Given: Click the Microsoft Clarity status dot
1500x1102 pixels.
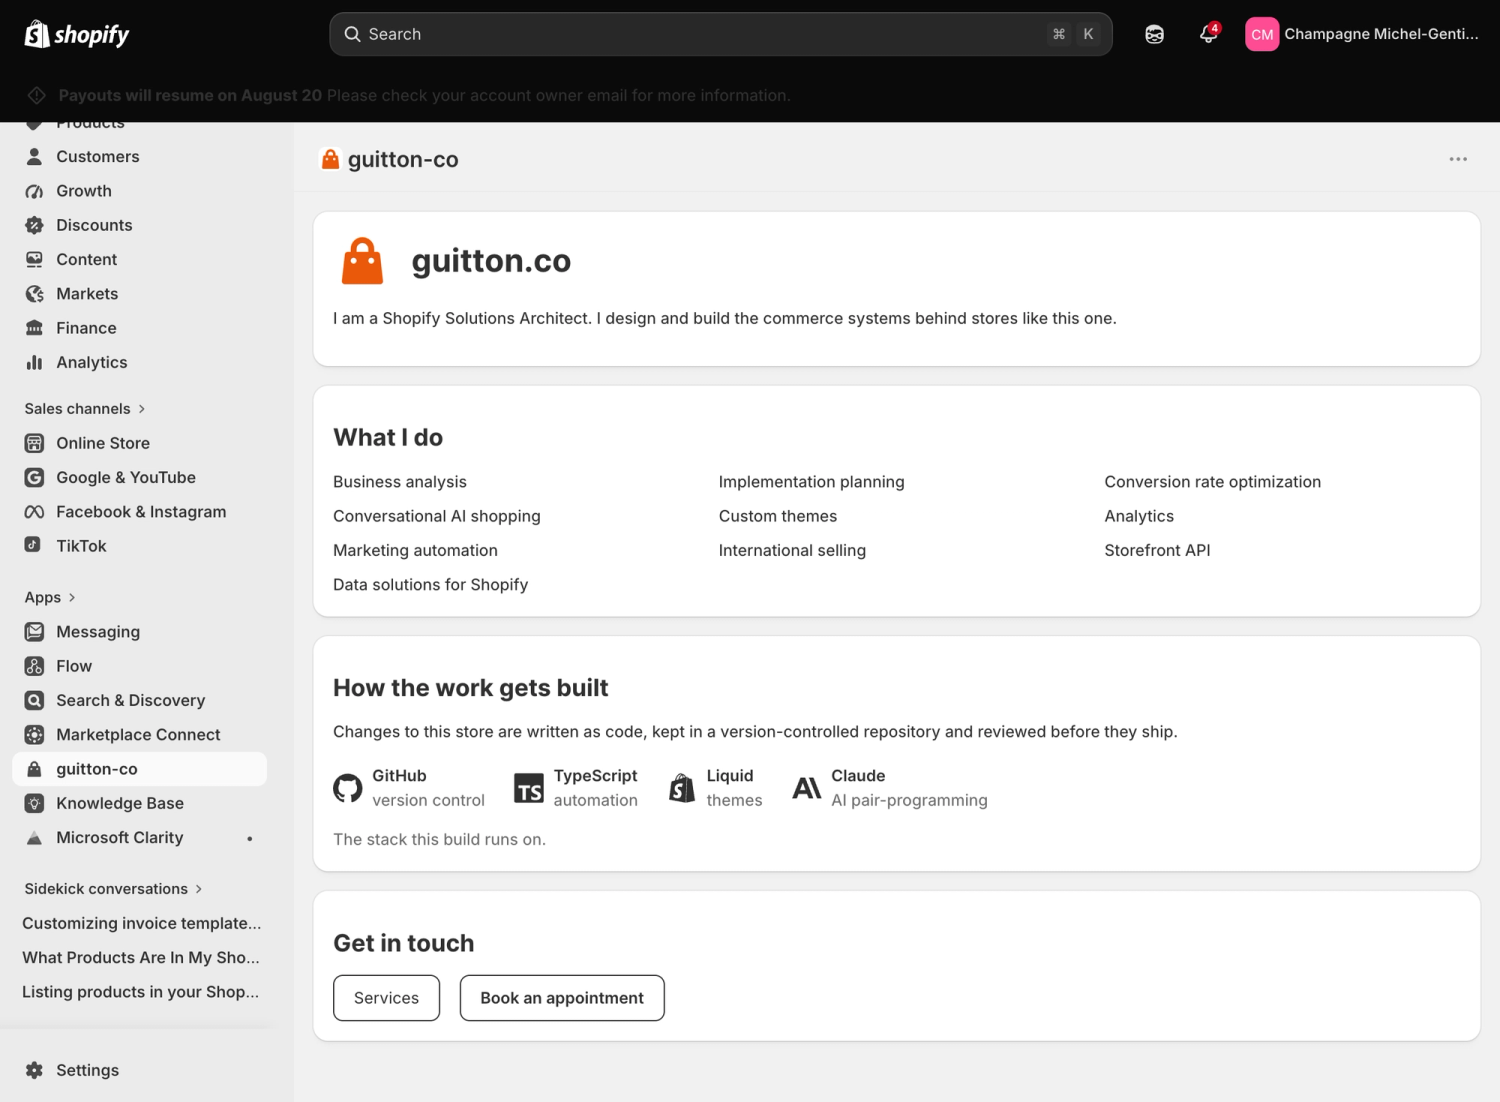Looking at the screenshot, I should click(x=250, y=839).
